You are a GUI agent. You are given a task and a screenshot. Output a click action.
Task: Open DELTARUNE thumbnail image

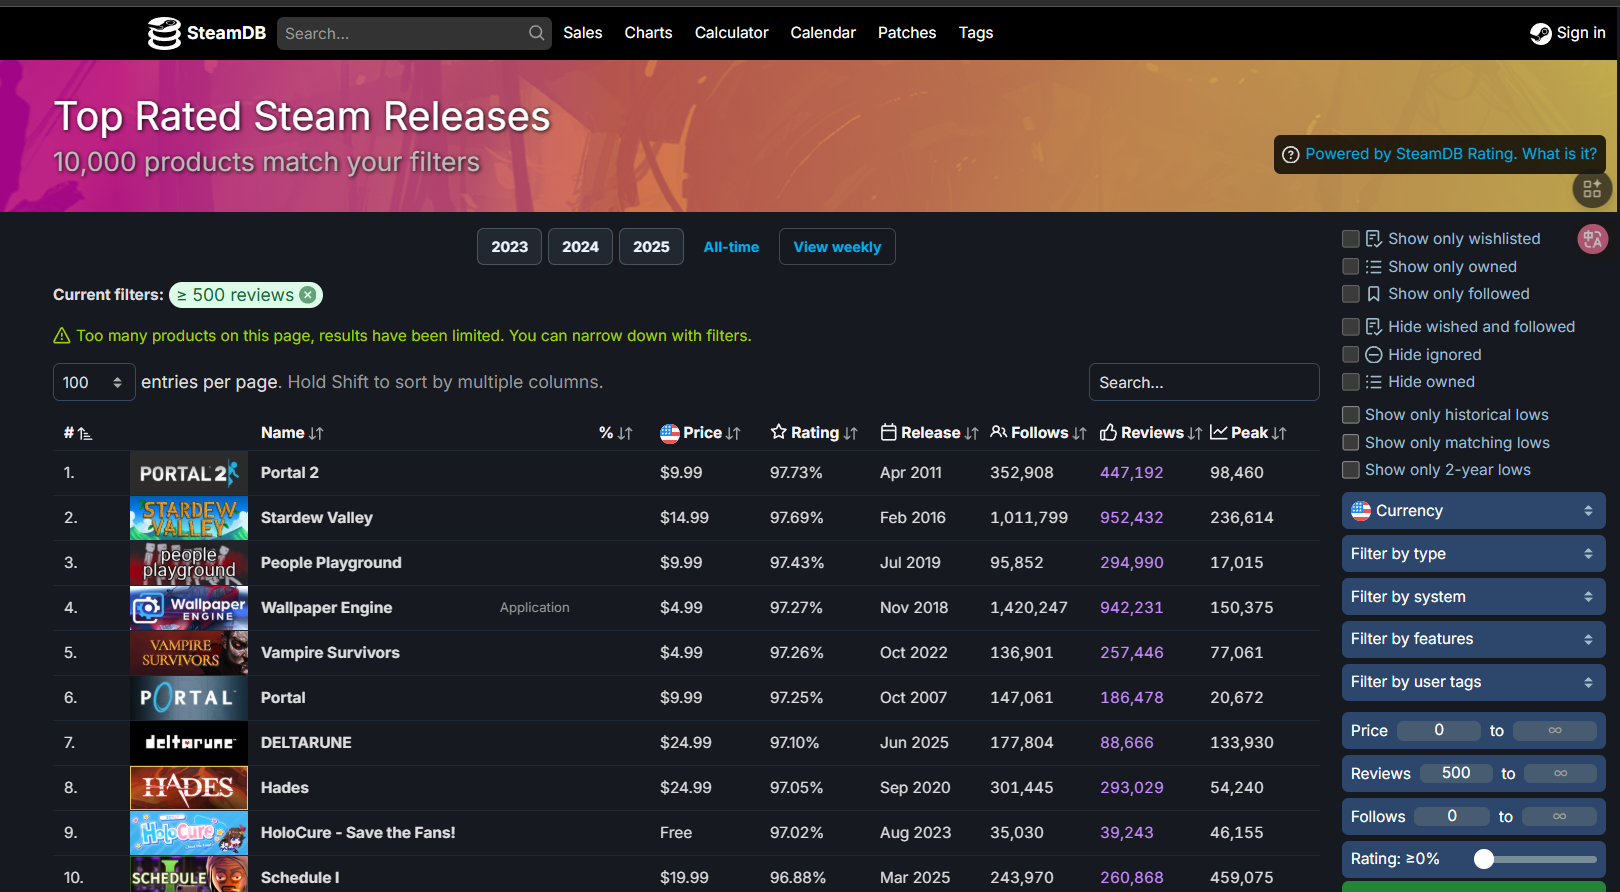pos(189,743)
